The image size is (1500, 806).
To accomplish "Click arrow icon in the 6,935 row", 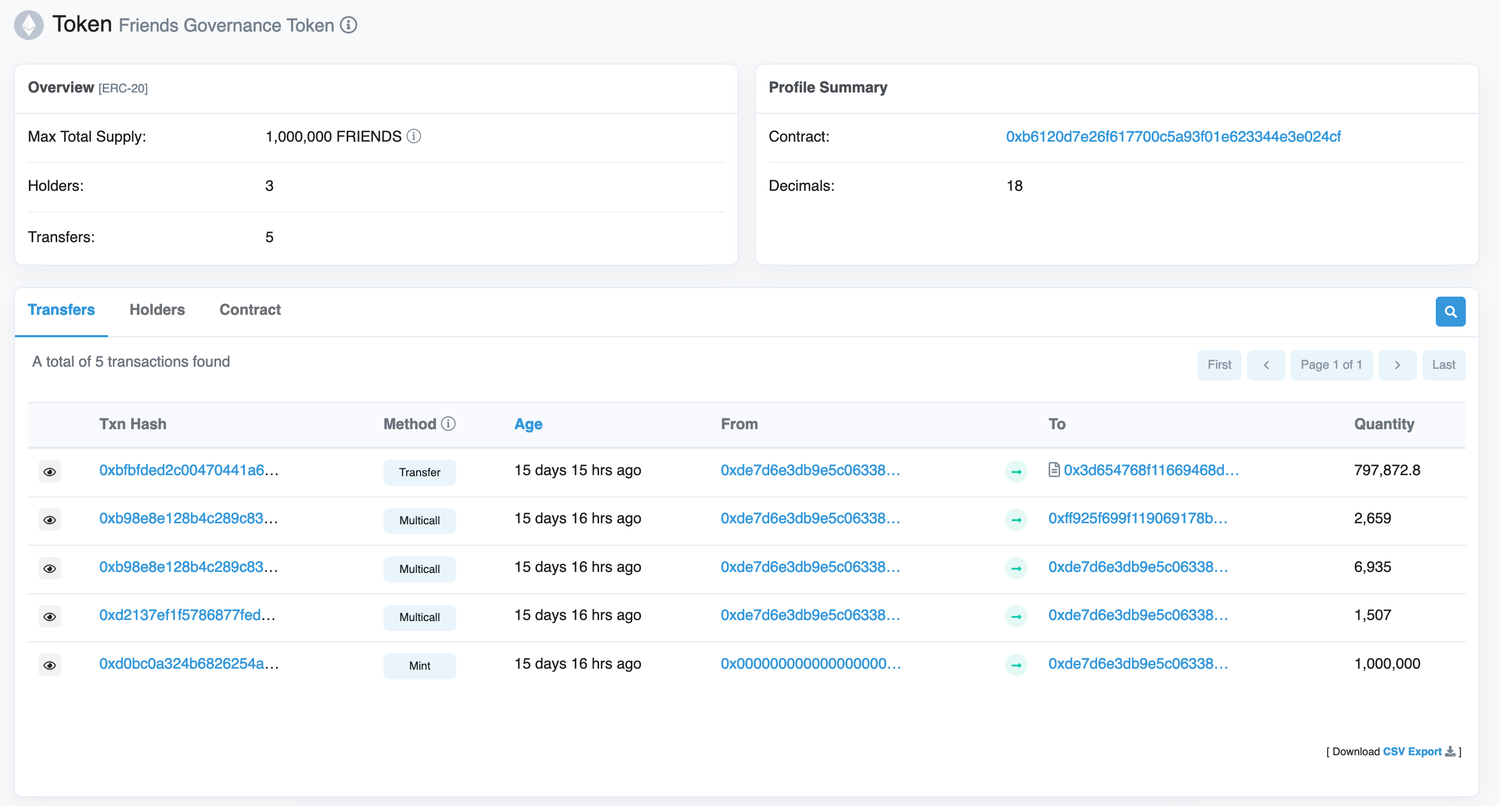I will pyautogui.click(x=1016, y=568).
